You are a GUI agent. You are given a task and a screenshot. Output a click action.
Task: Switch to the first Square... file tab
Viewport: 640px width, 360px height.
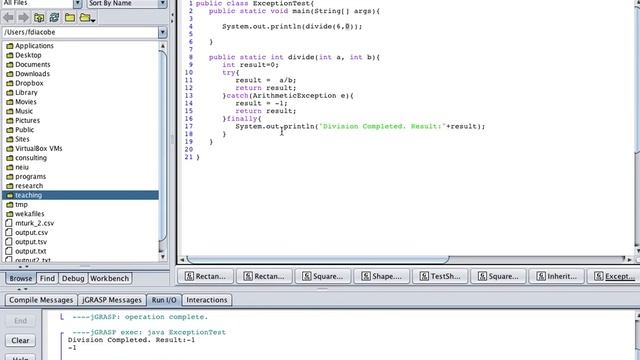click(323, 276)
